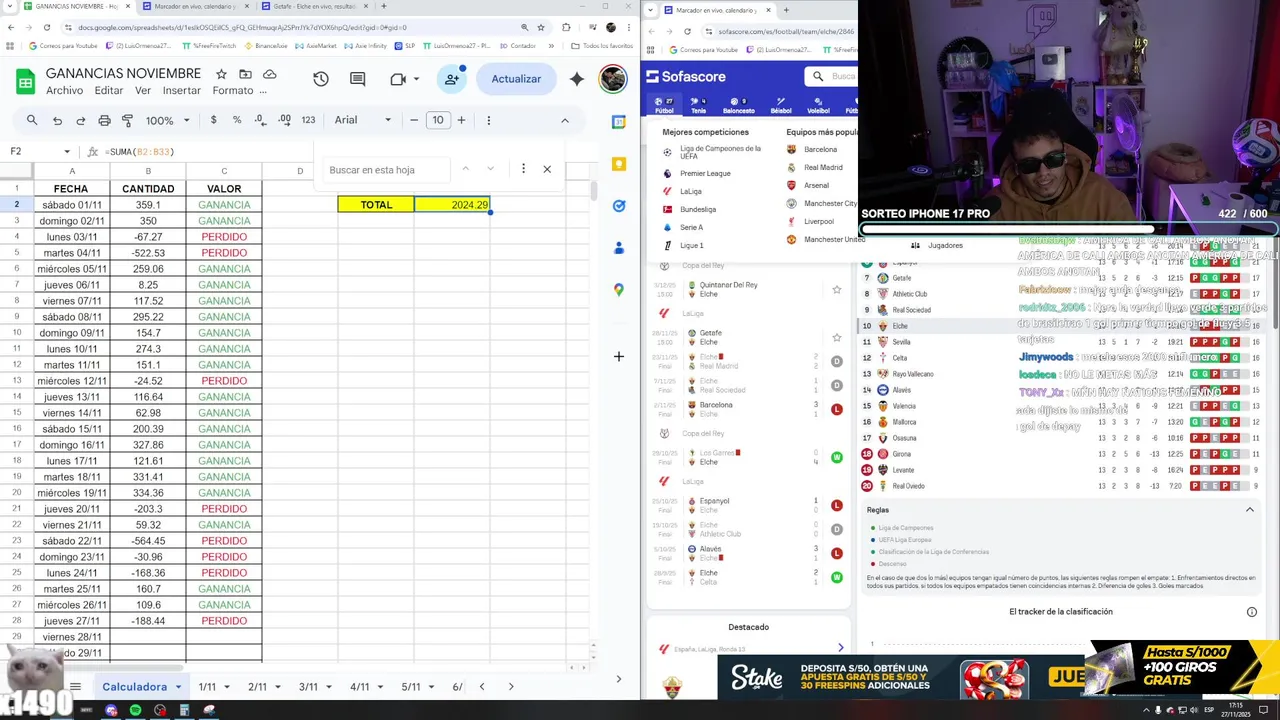
Task: Open the Calculator app in the taskbar
Action: point(184,710)
